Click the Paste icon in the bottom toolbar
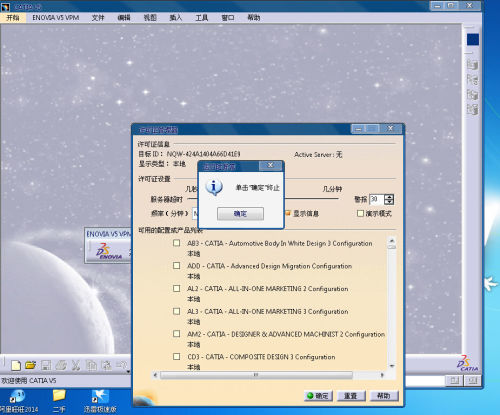The width and height of the screenshot is (500, 415). click(106, 365)
